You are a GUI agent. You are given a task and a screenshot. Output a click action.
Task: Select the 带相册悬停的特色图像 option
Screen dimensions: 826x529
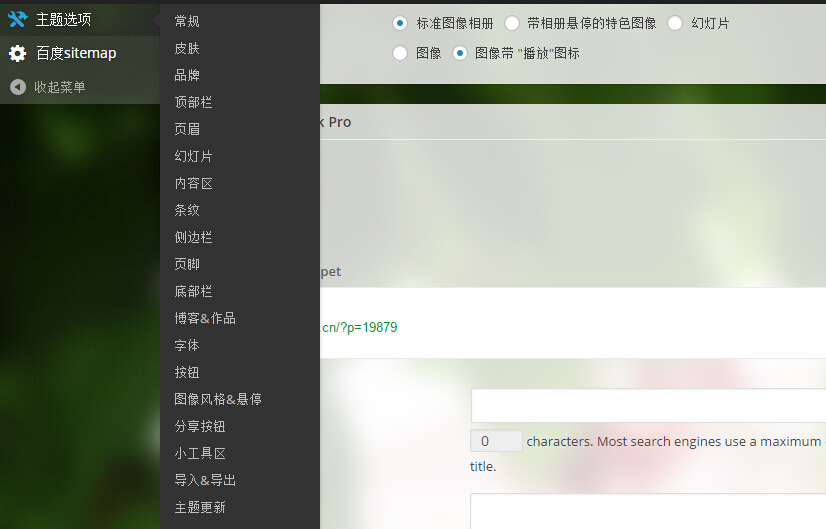512,23
